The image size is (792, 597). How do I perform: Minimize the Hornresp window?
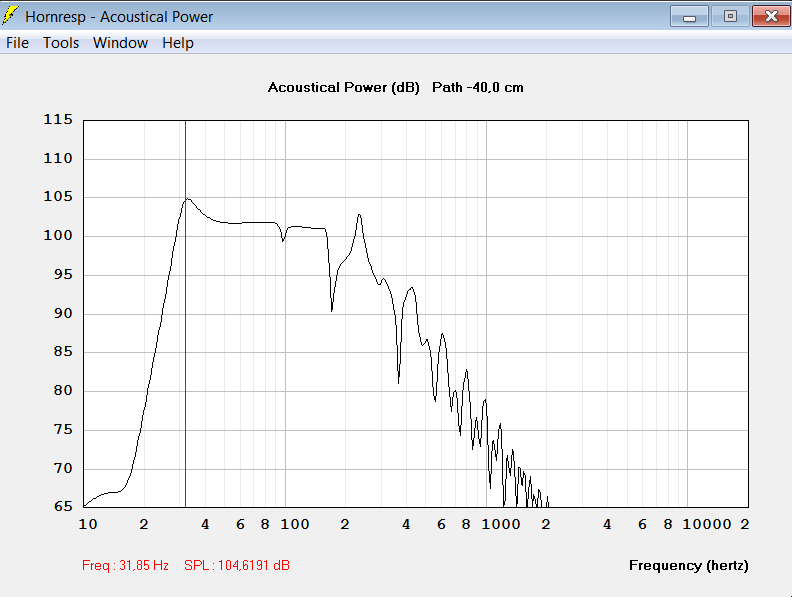(x=689, y=16)
